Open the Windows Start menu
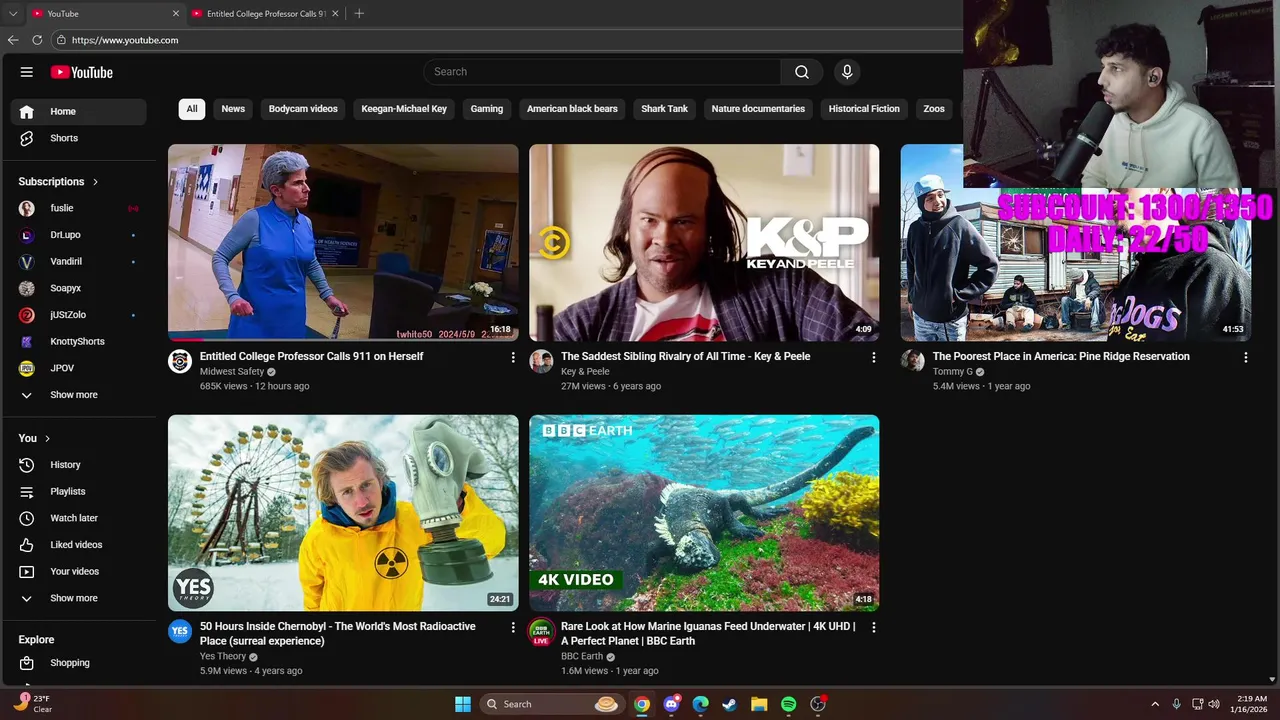 (463, 704)
